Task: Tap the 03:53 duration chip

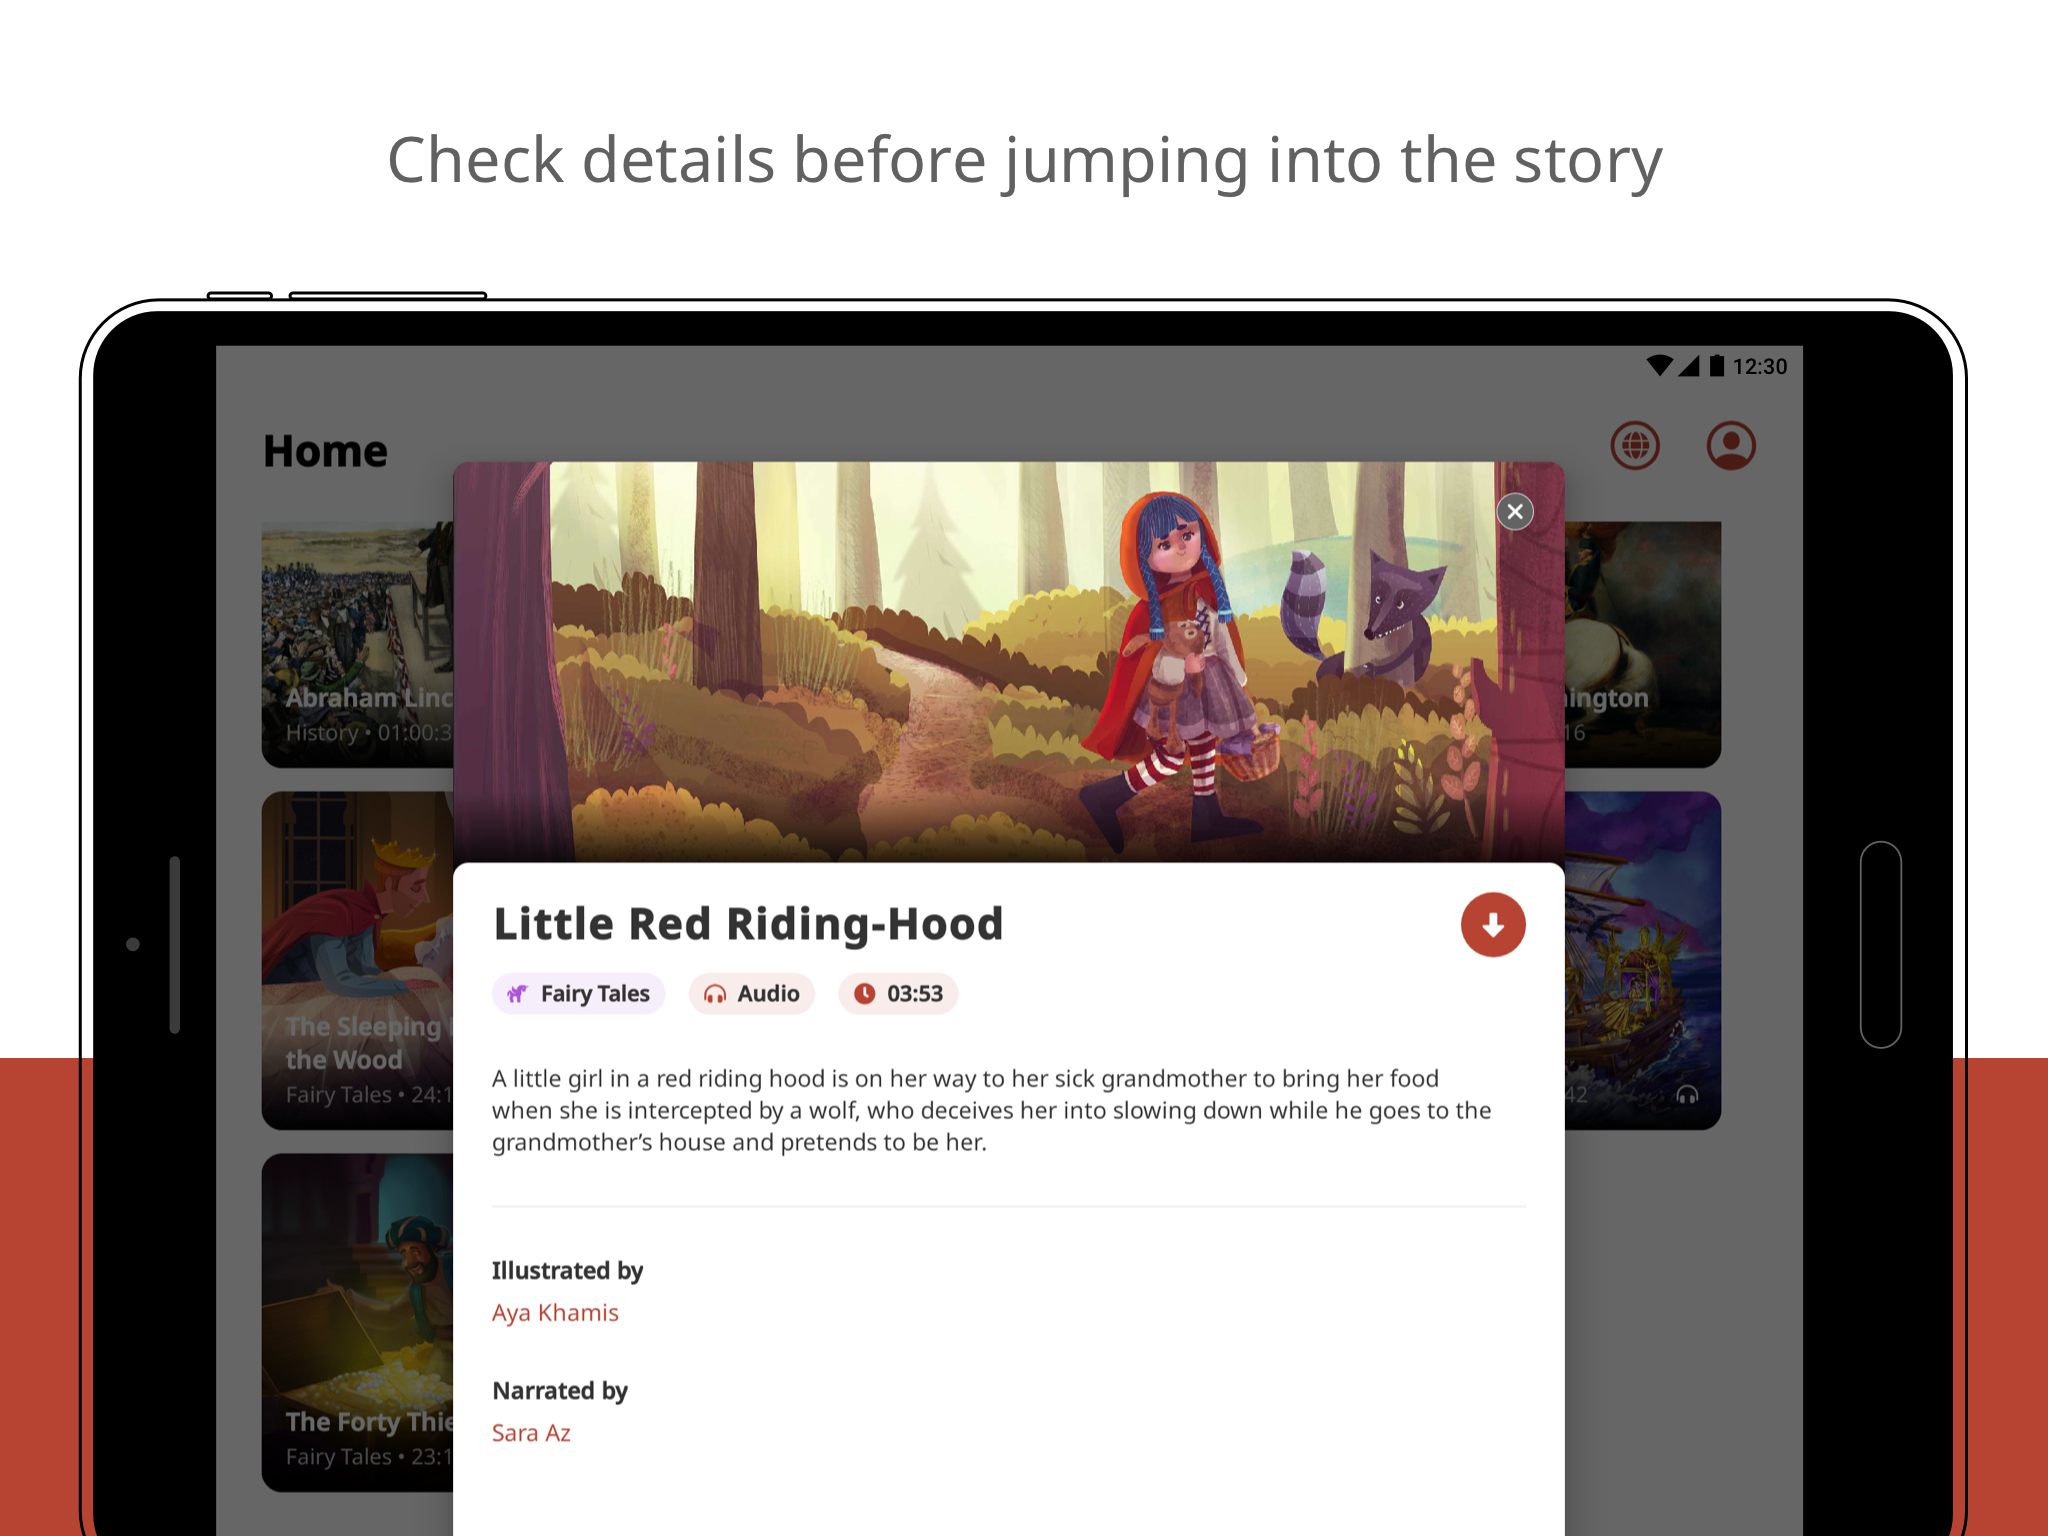Action: point(898,994)
